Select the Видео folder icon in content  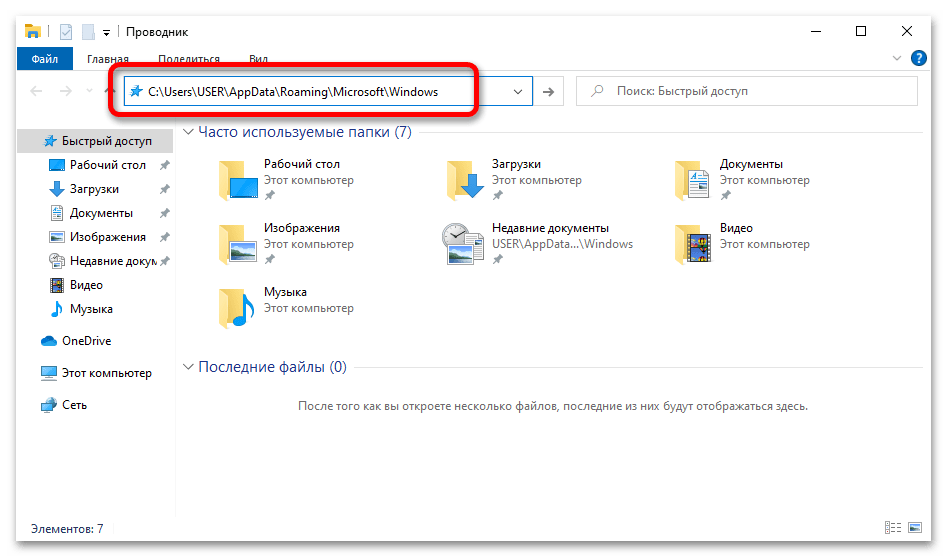pos(693,244)
